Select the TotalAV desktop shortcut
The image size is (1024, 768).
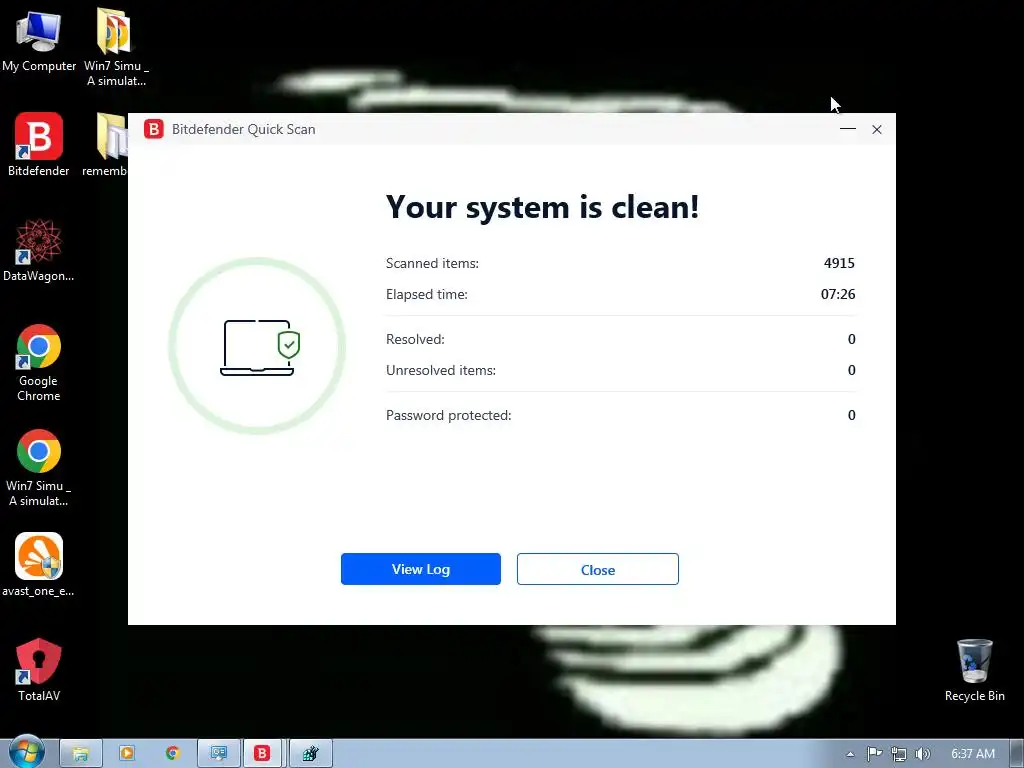[39, 669]
